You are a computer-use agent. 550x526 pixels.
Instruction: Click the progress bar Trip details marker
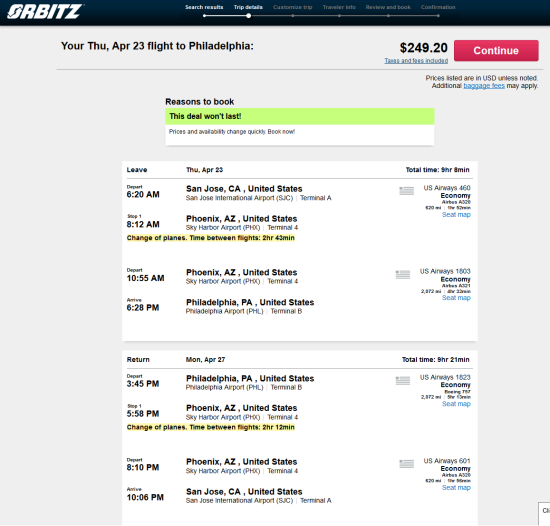tap(248, 16)
